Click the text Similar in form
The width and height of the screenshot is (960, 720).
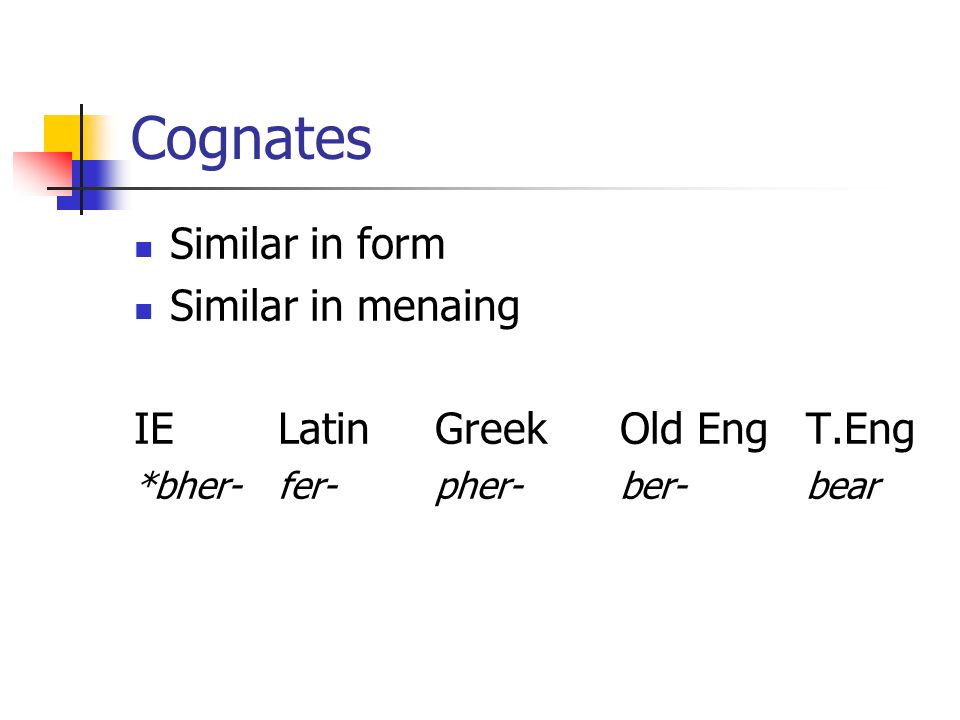307,244
